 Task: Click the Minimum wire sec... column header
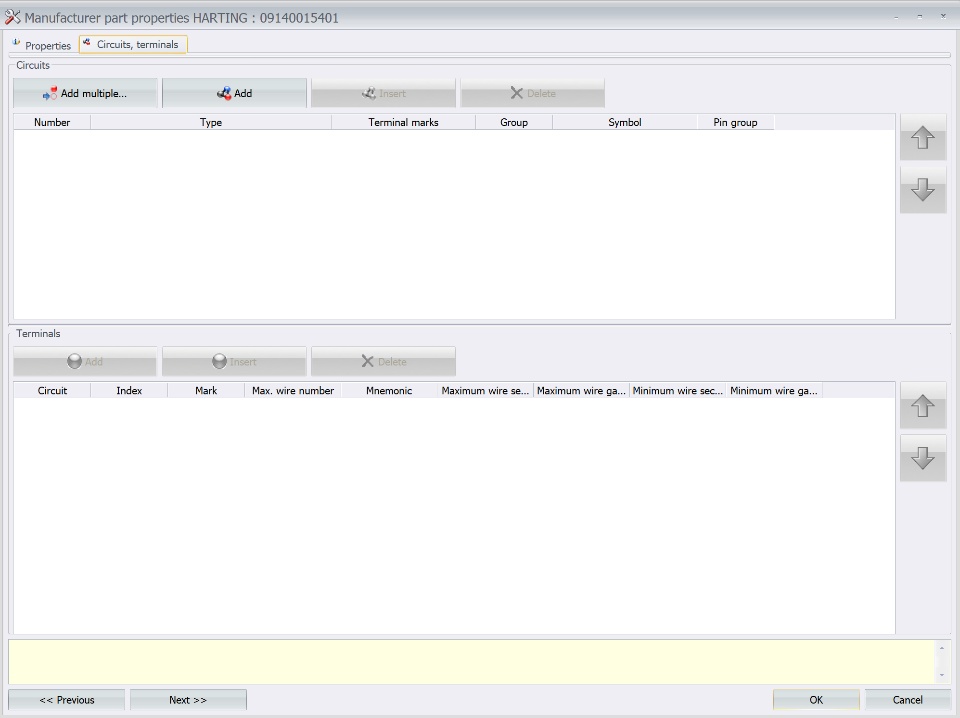click(677, 390)
